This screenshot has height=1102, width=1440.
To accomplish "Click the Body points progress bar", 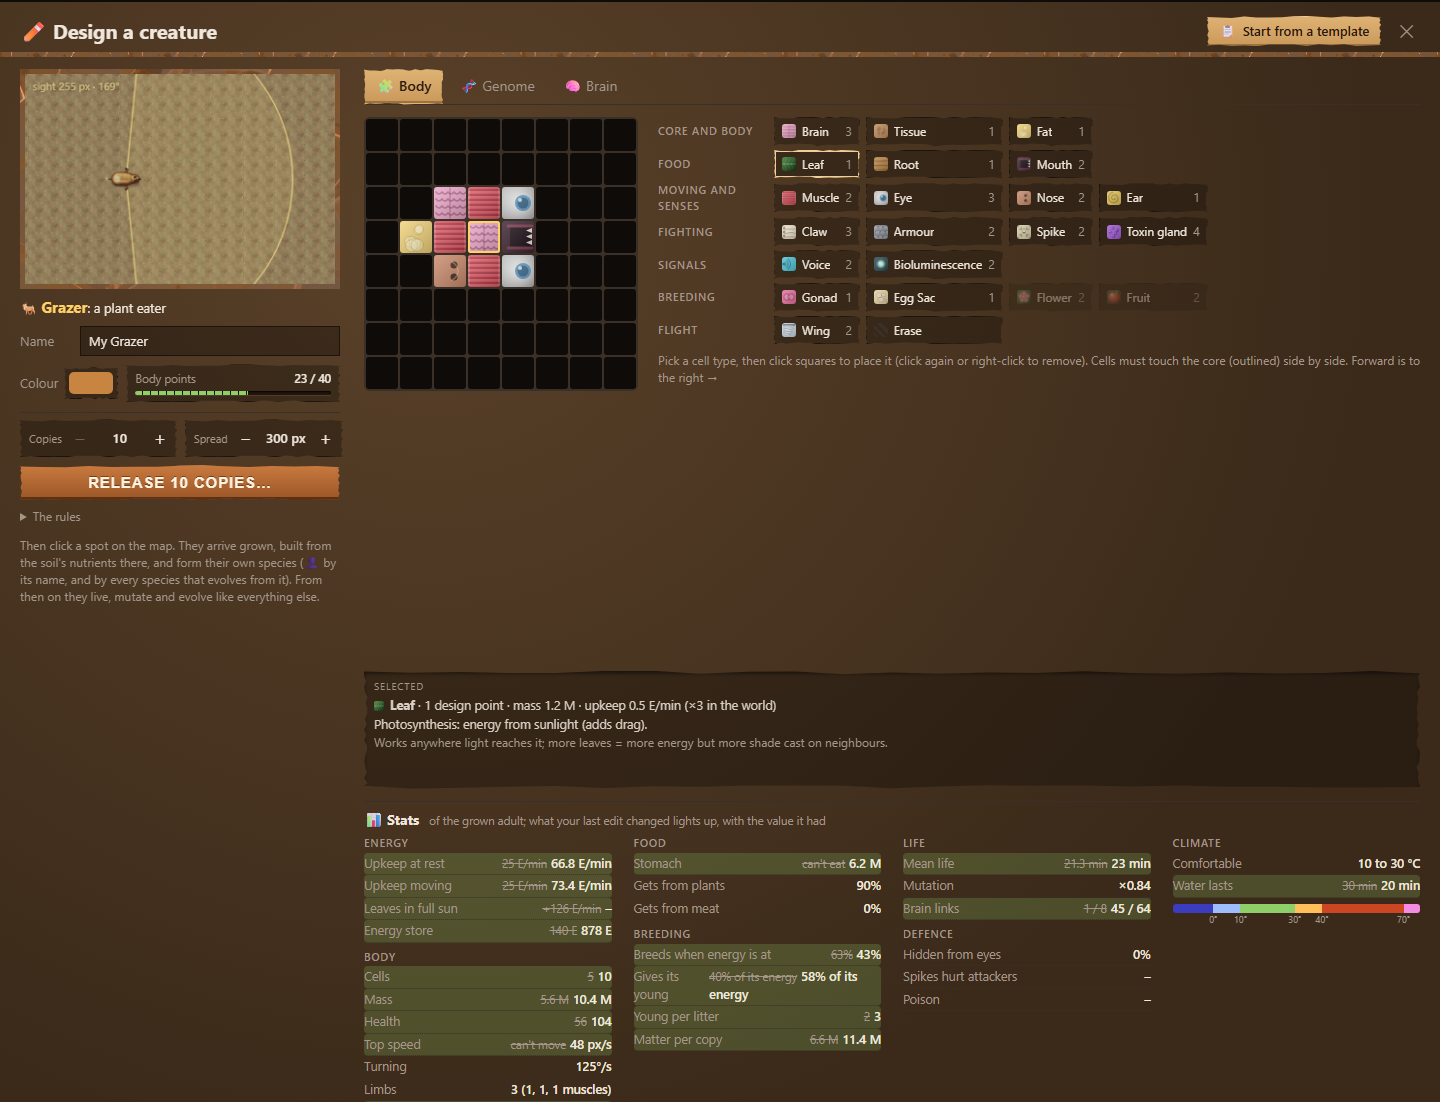I will [233, 393].
